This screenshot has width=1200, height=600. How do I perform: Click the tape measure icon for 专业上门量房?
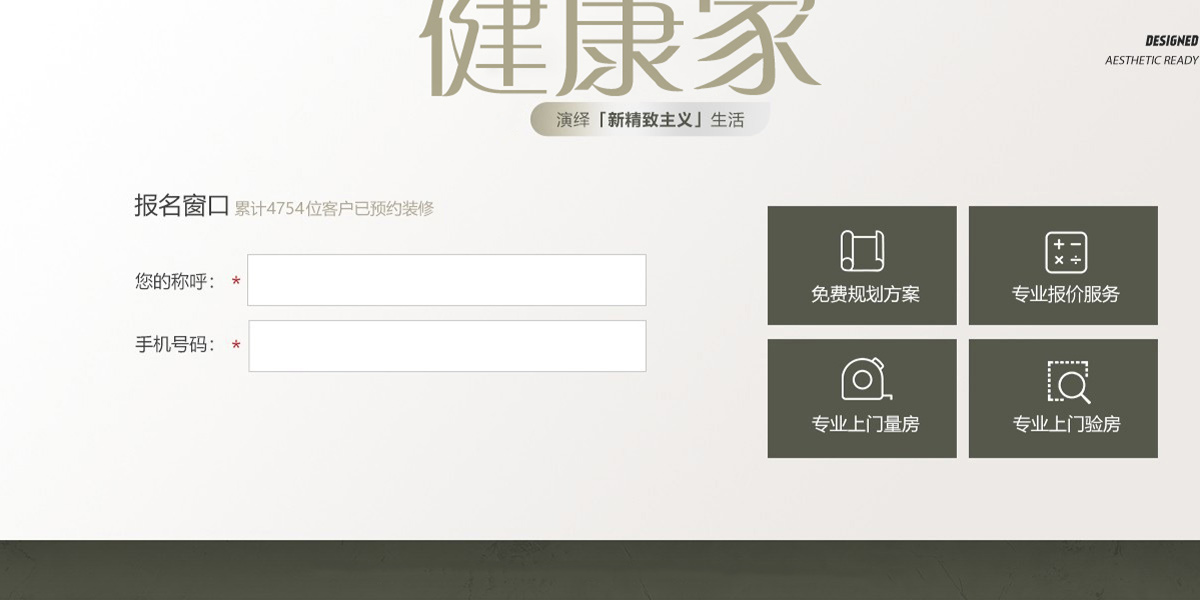(x=866, y=380)
